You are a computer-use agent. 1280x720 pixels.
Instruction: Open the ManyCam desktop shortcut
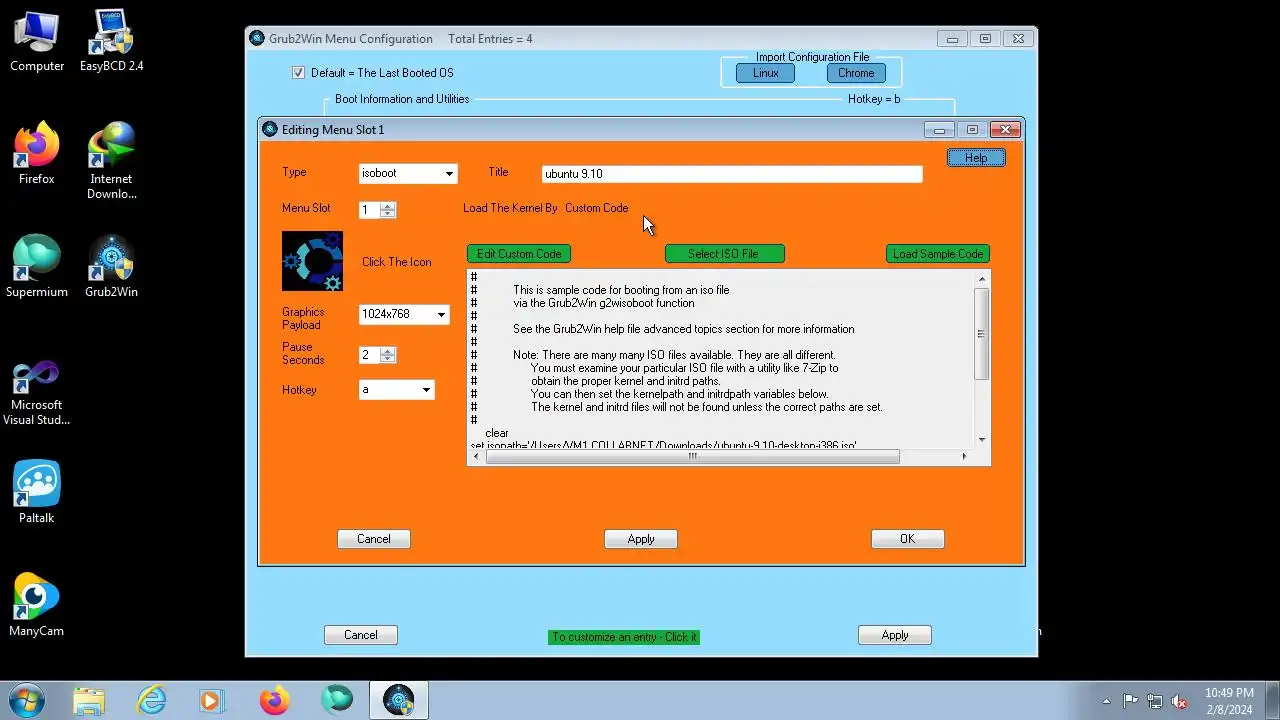pos(37,606)
